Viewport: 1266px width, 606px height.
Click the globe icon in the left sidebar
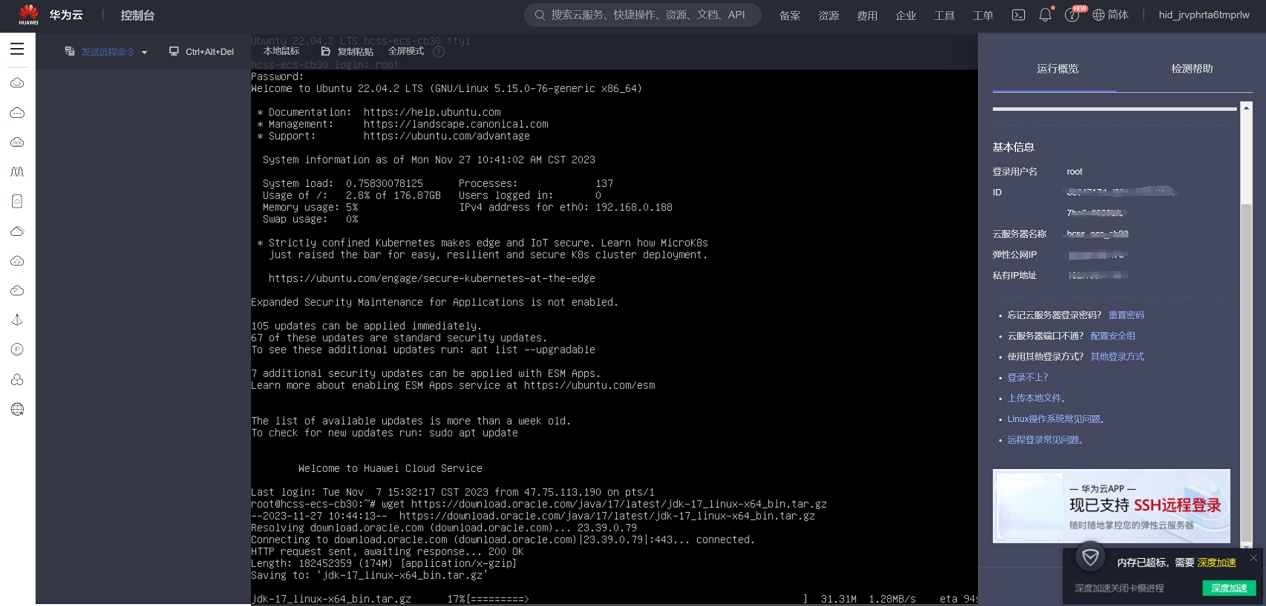pos(17,409)
